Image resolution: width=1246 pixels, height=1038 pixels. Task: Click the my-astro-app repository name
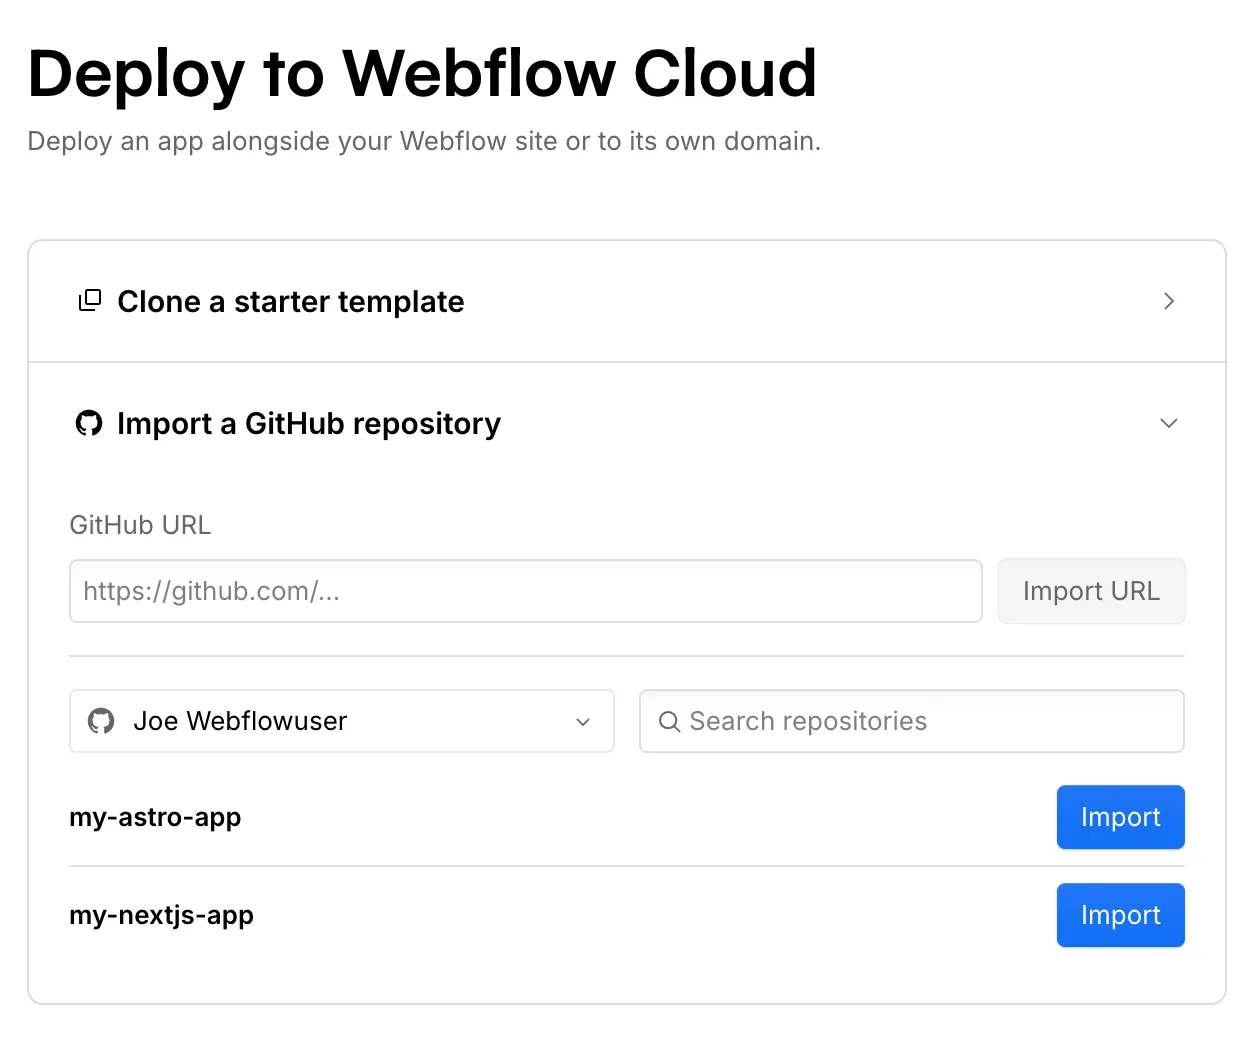155,818
